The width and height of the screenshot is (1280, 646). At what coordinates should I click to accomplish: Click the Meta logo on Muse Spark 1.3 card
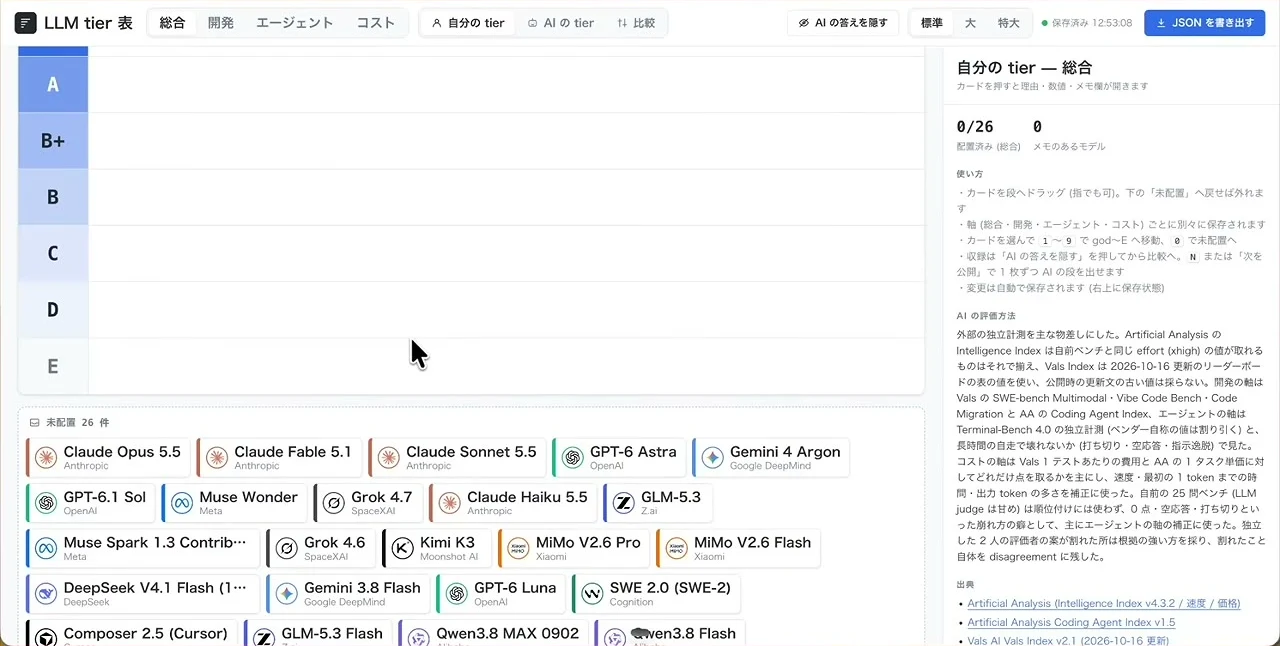click(46, 548)
